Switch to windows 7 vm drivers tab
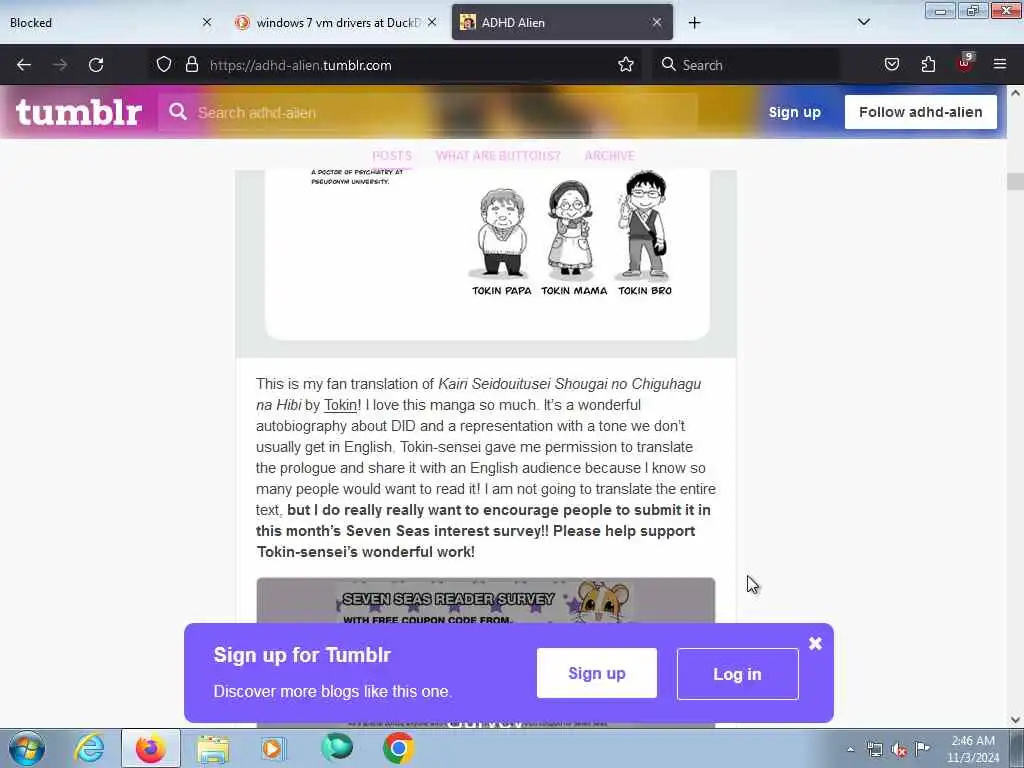Screen dimensions: 1024x768 point(336,22)
